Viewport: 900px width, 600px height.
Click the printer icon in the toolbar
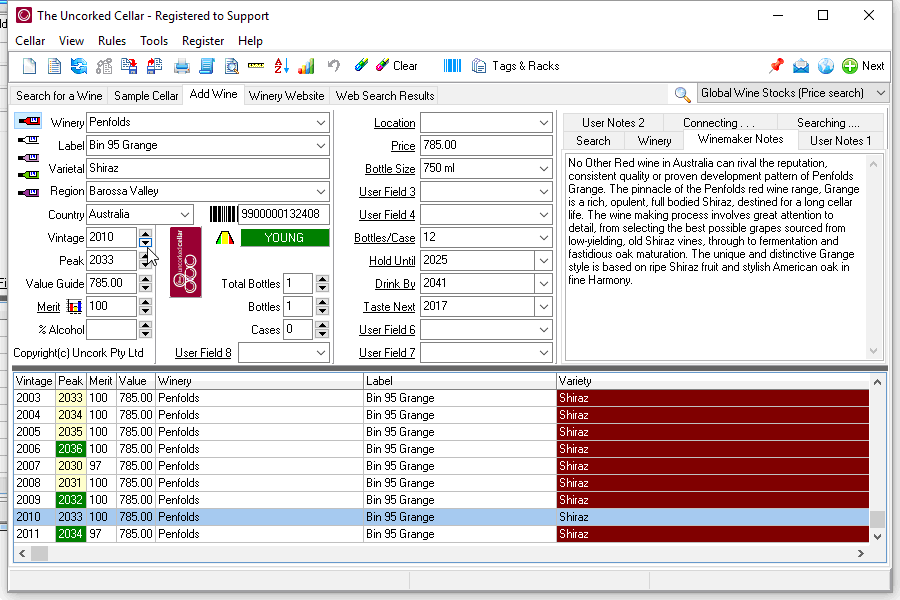(182, 66)
